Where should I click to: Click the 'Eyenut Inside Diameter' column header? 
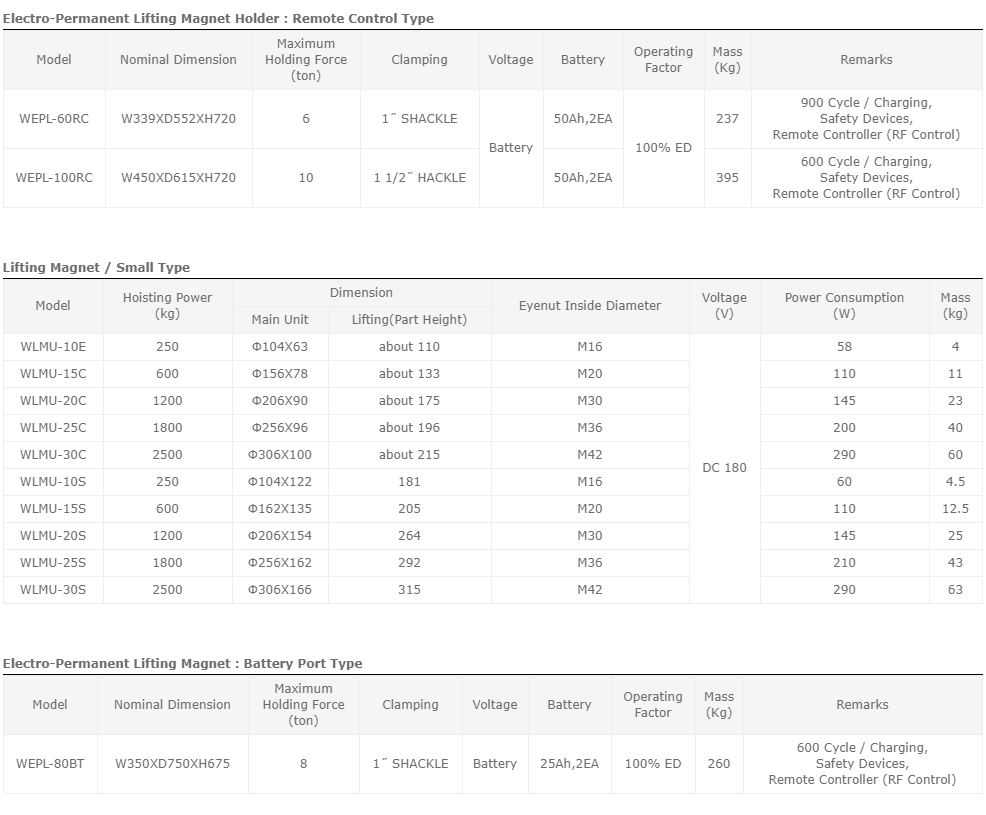click(x=590, y=306)
